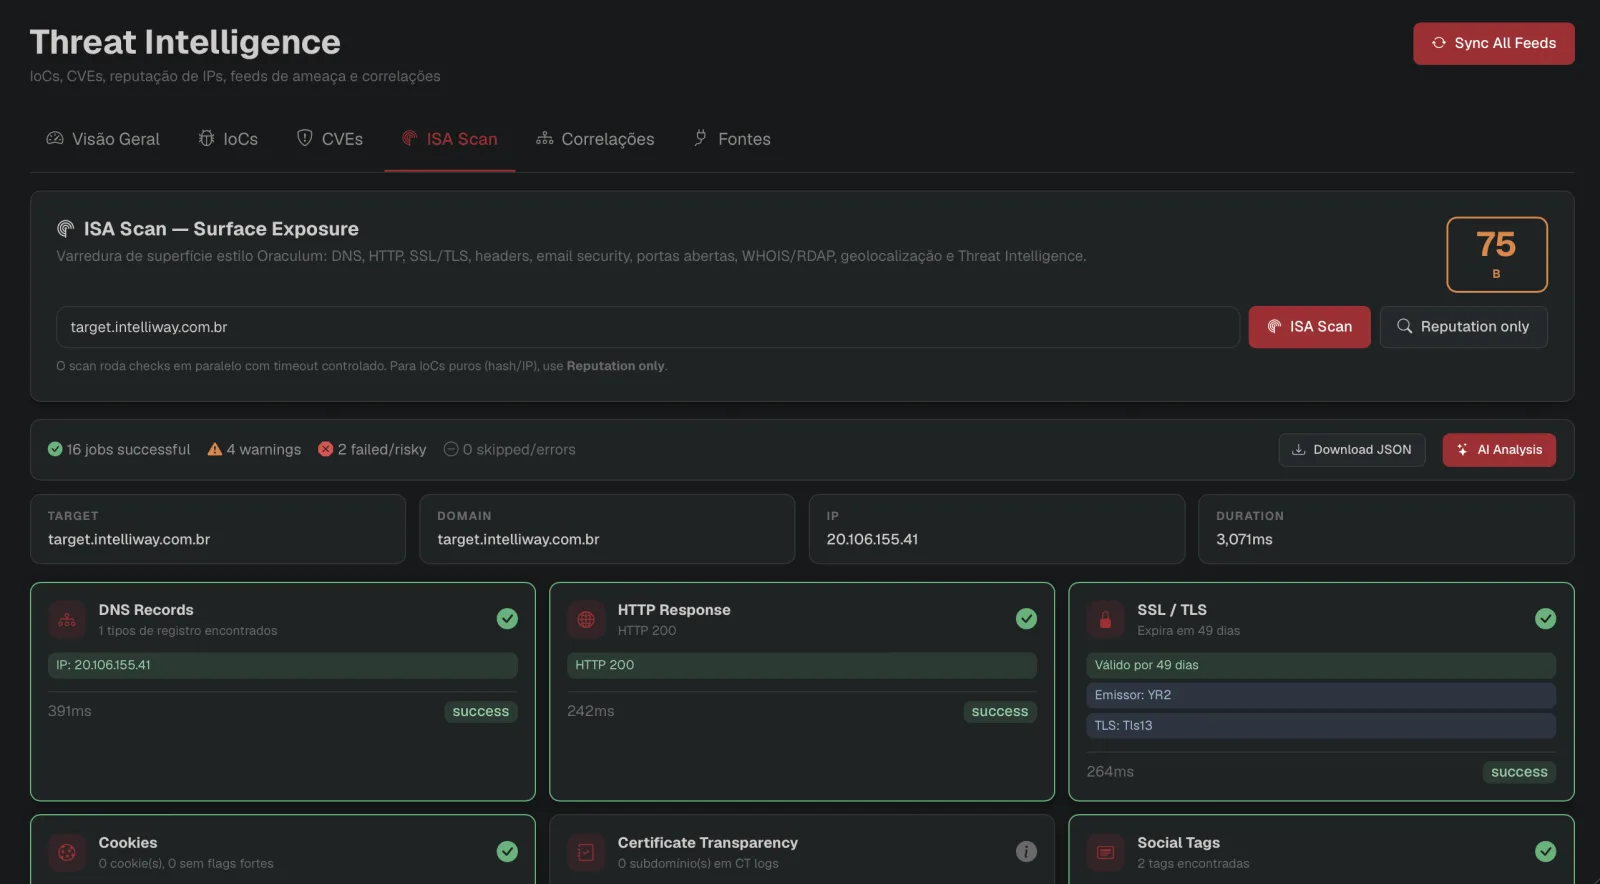Image resolution: width=1600 pixels, height=884 pixels.
Task: Click the TARGET summary card
Action: click(218, 529)
